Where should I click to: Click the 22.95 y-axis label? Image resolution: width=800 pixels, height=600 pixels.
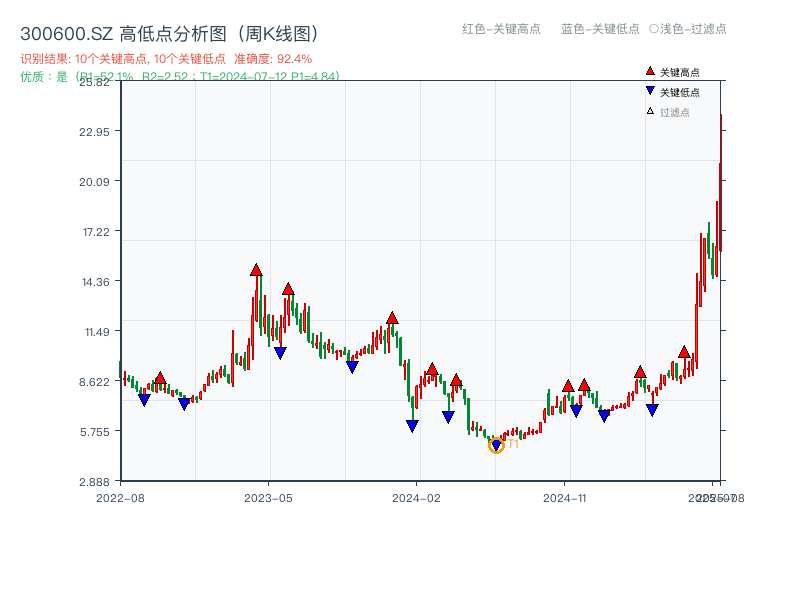tap(94, 132)
